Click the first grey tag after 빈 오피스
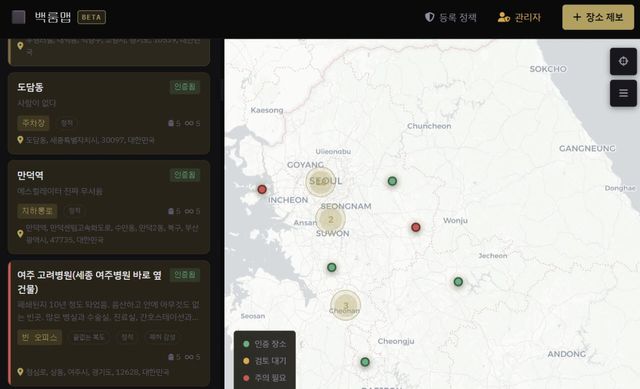The width and height of the screenshot is (640, 389). pyautogui.click(x=89, y=337)
